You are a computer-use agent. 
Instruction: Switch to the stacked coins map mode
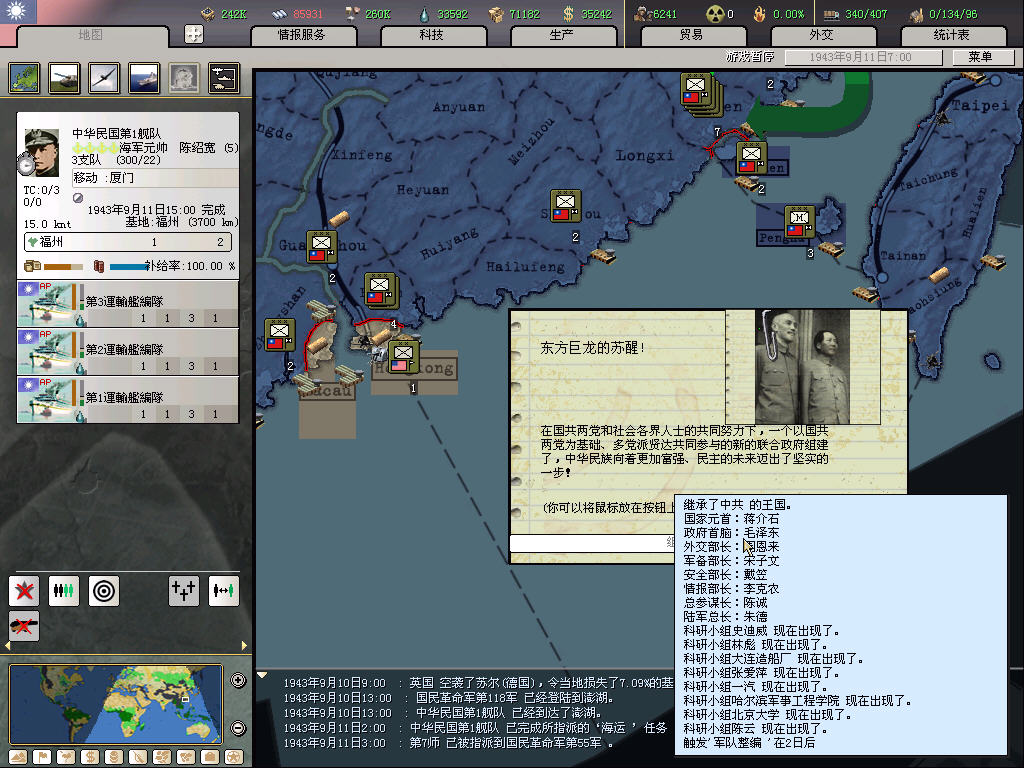[114, 757]
